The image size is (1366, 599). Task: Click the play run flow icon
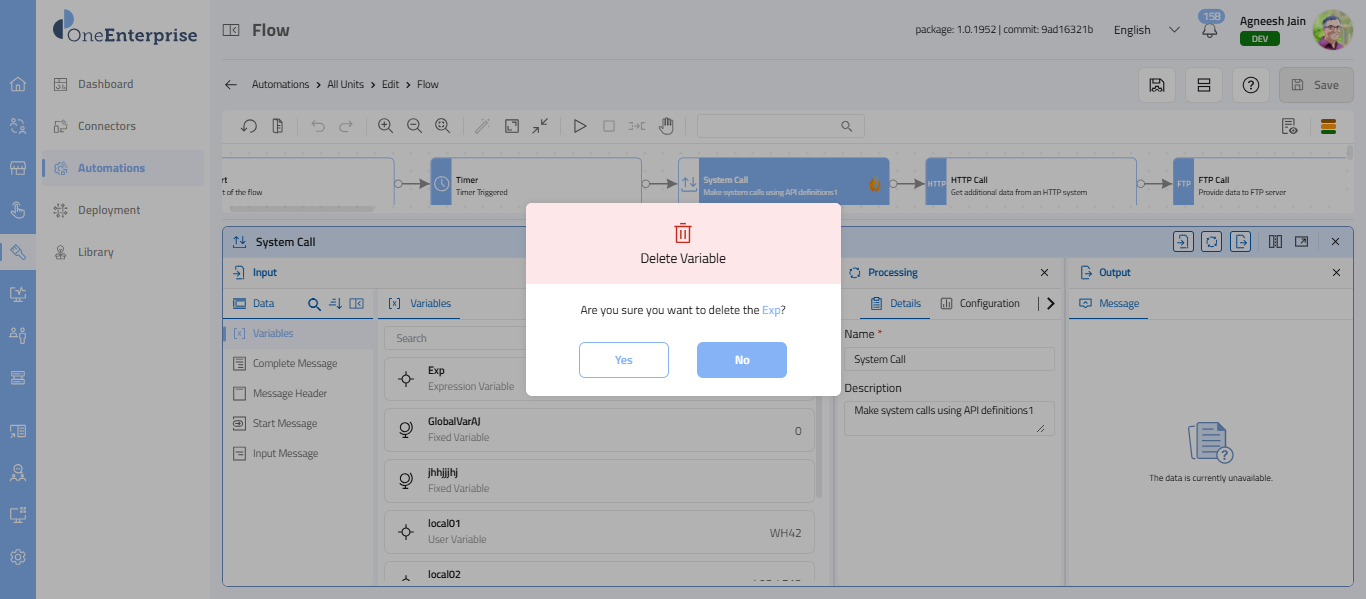579,126
